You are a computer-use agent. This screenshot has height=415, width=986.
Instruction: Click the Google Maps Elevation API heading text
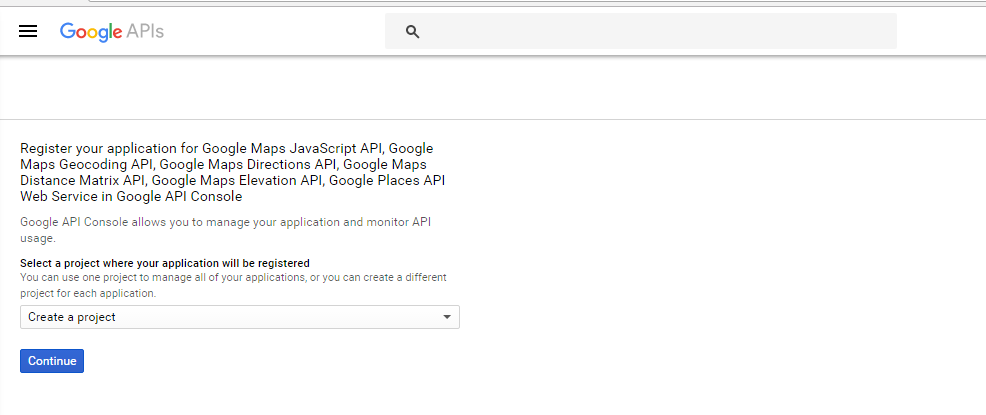click(x=237, y=180)
